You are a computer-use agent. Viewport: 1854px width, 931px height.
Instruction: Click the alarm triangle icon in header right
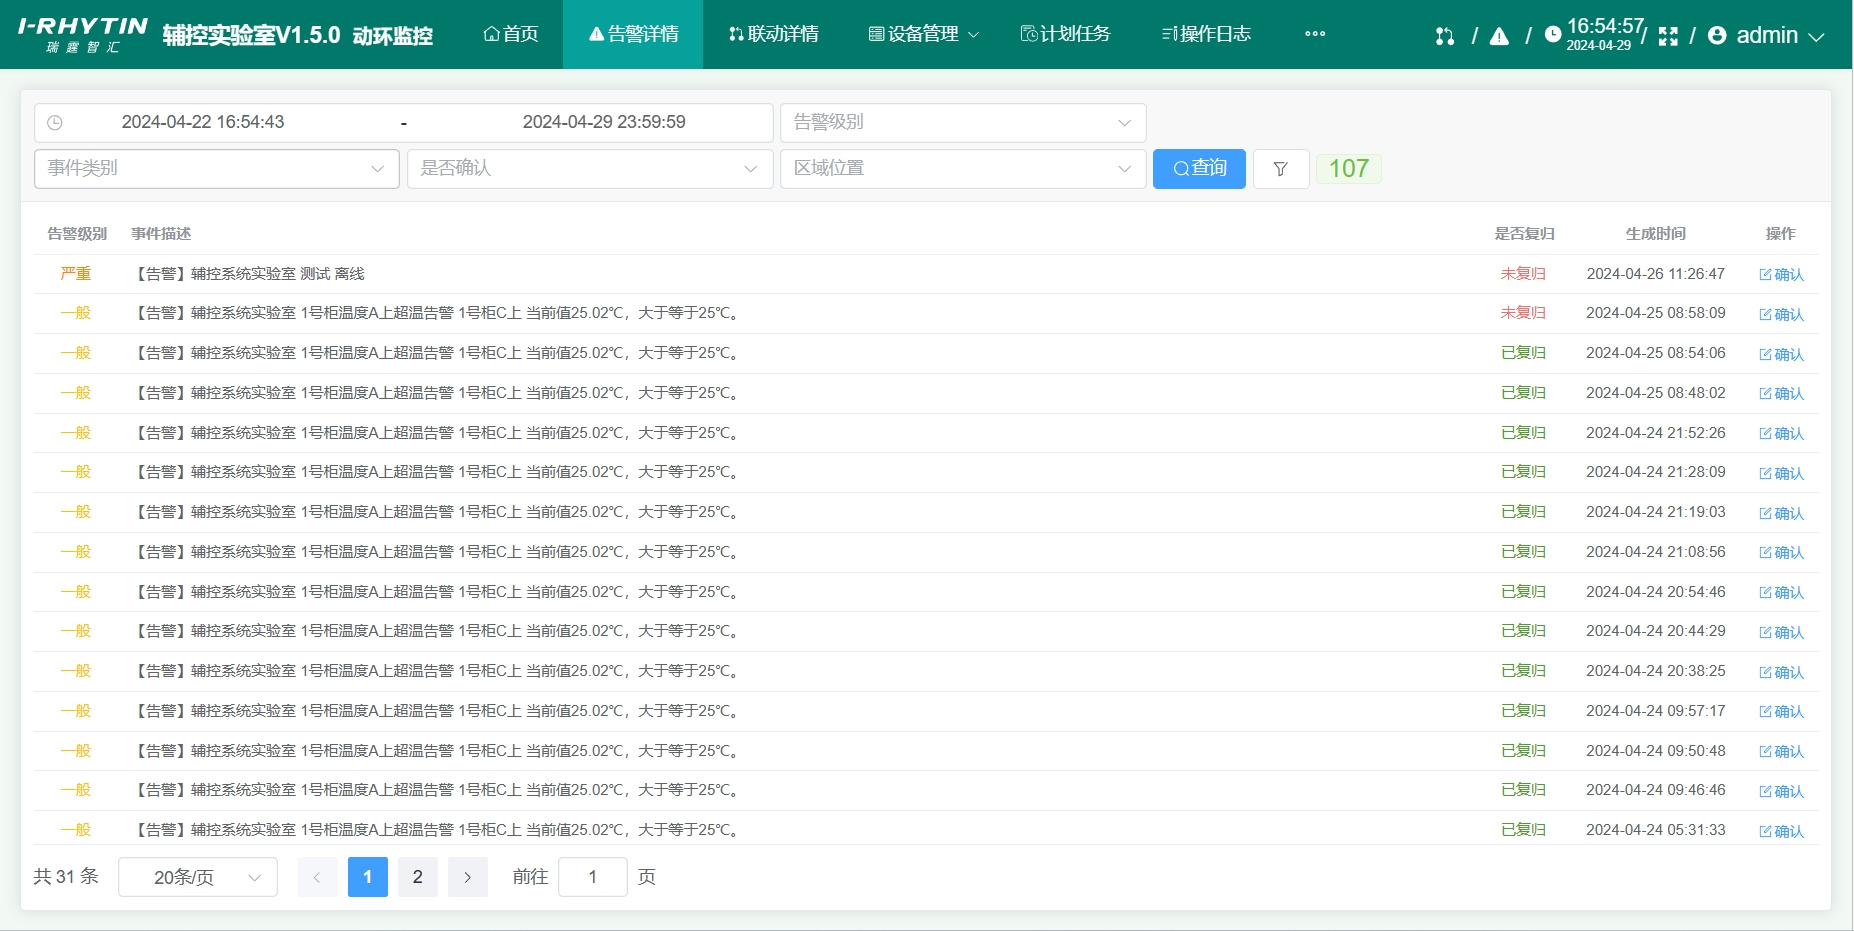pos(1499,36)
